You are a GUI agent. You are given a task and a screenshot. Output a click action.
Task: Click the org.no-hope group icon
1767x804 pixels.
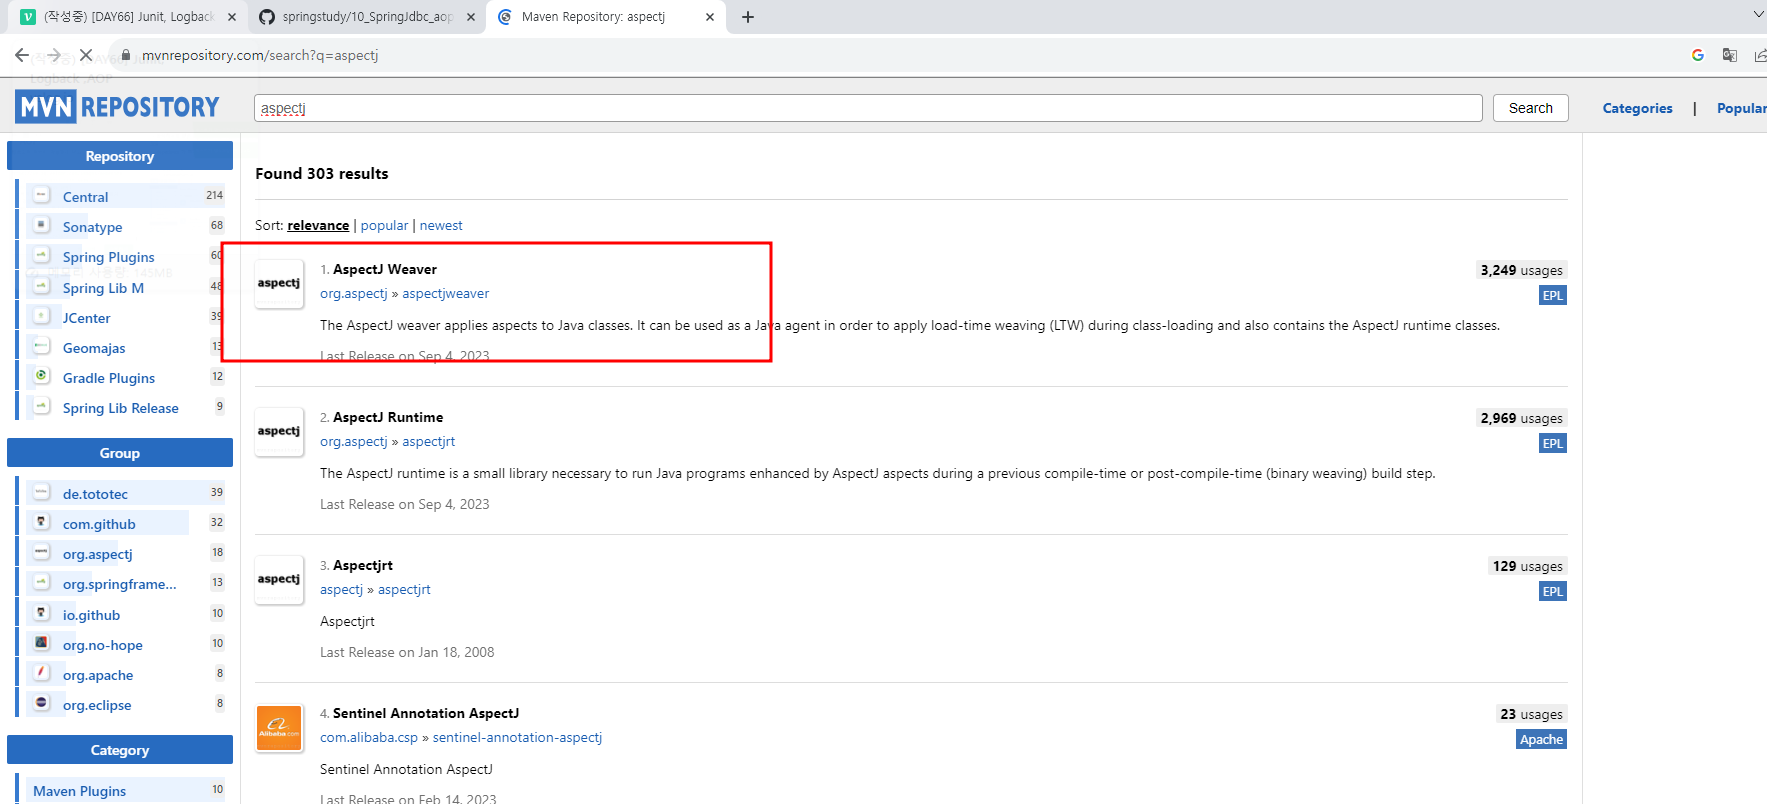[42, 643]
